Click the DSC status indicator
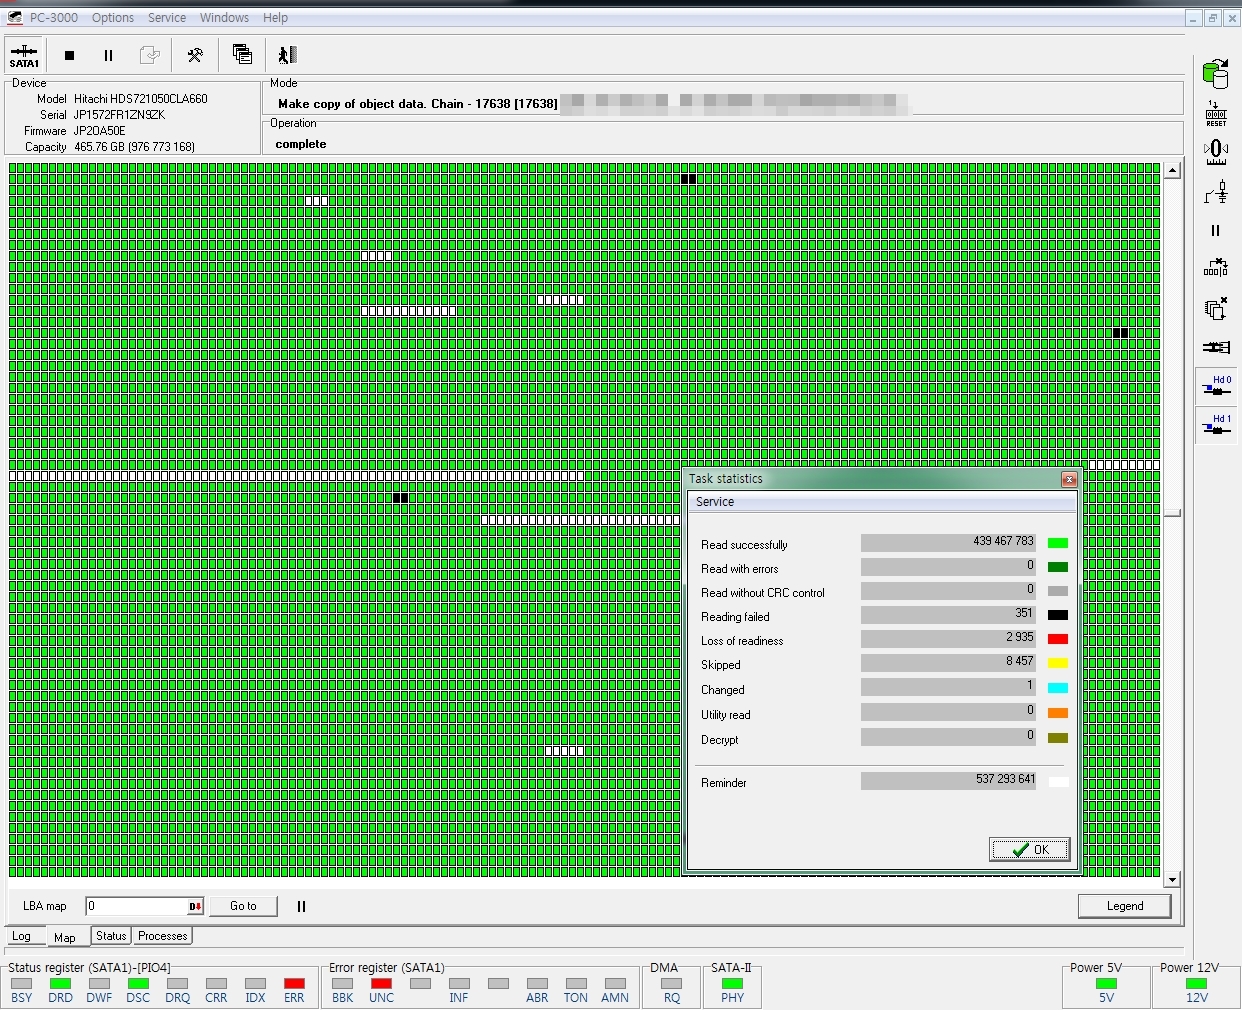The width and height of the screenshot is (1242, 1010). (x=138, y=984)
